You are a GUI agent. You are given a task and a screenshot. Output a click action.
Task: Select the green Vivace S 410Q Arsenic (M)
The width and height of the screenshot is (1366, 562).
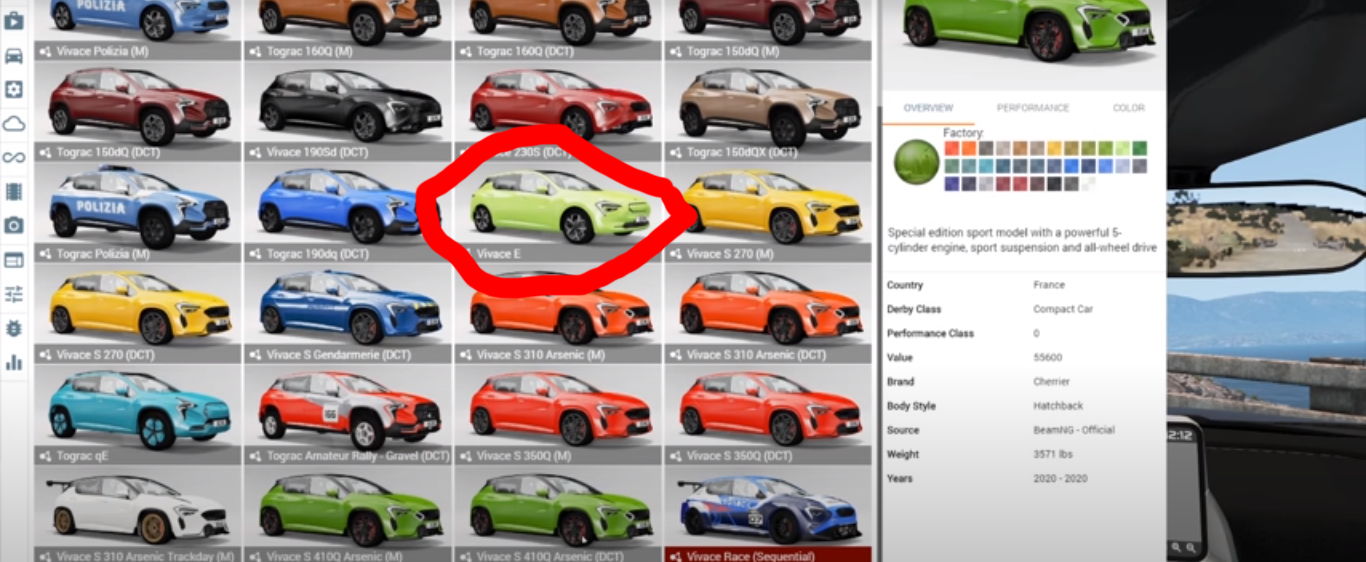point(347,514)
